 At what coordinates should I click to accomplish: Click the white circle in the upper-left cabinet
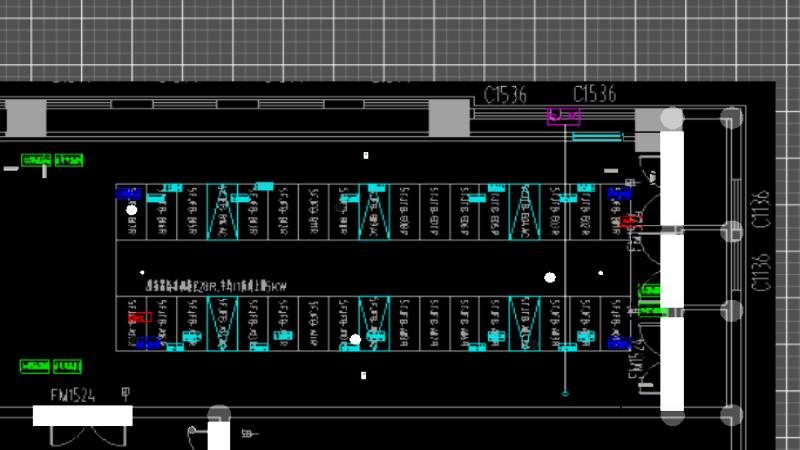131,210
